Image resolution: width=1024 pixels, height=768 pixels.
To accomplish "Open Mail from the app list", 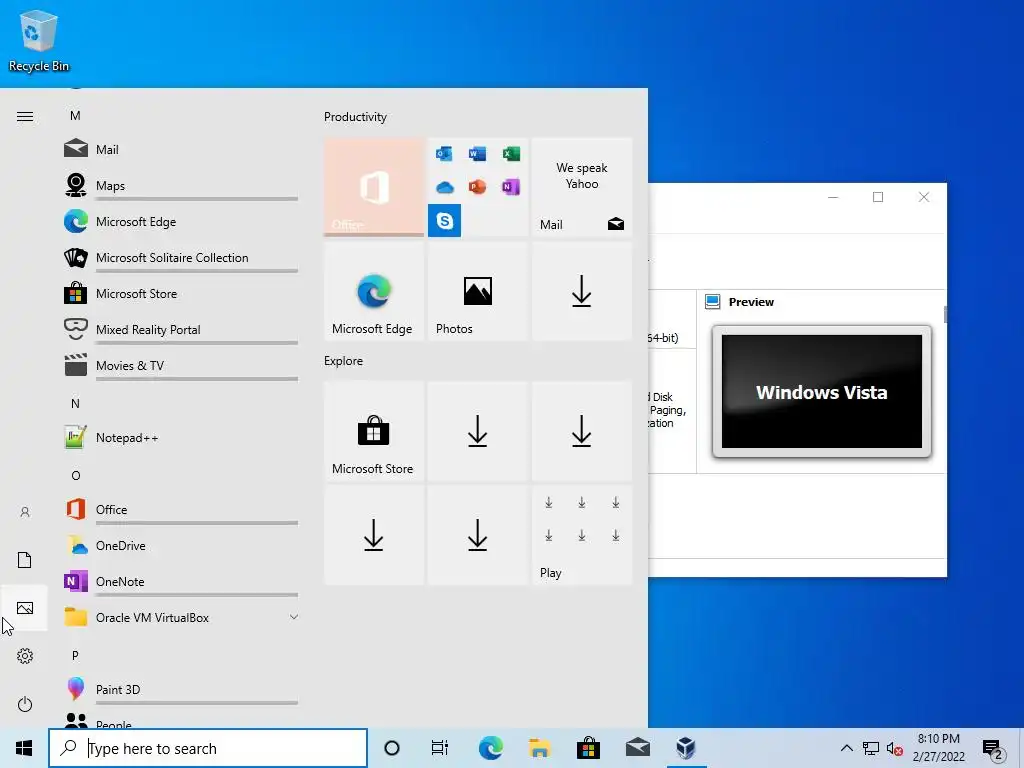I will [x=182, y=150].
